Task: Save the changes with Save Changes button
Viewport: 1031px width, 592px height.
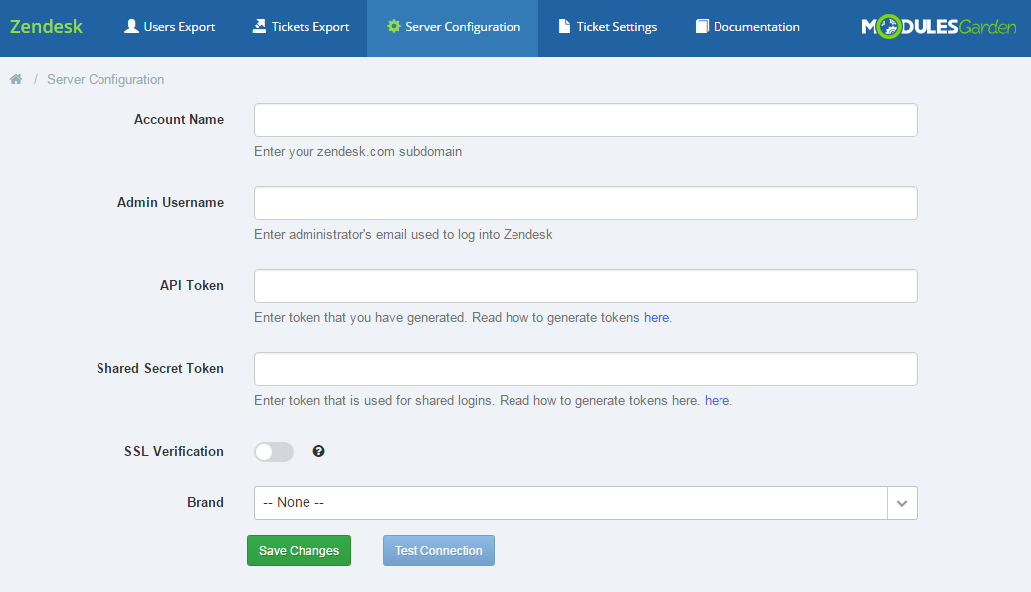Action: point(299,551)
